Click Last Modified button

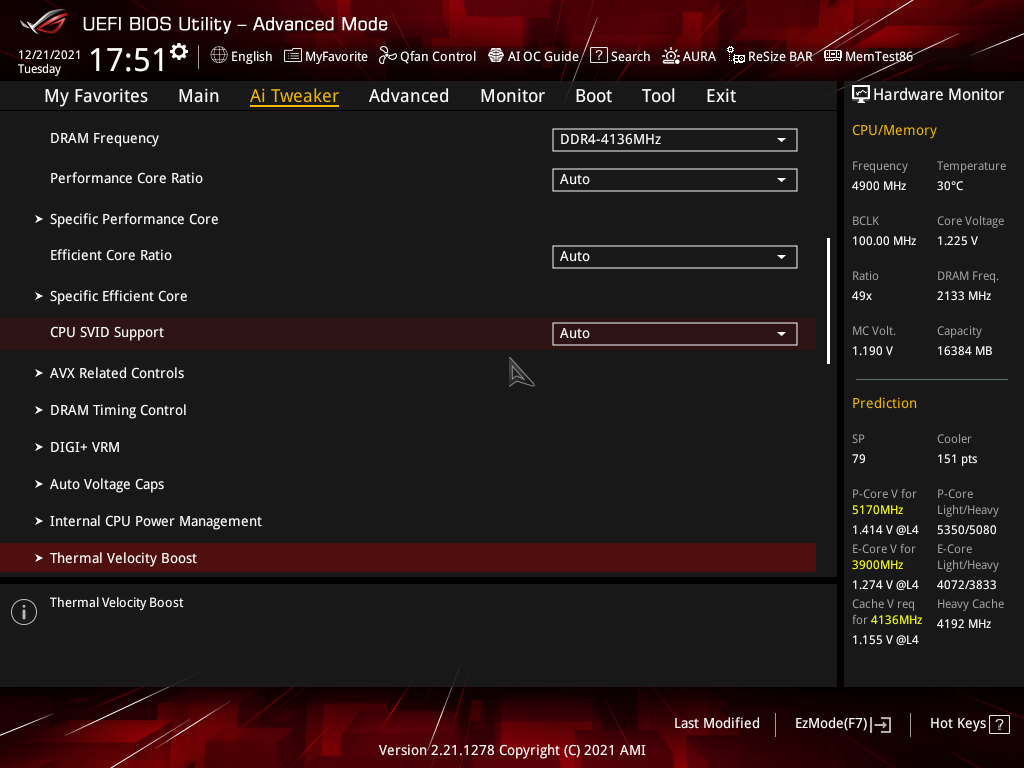click(717, 724)
